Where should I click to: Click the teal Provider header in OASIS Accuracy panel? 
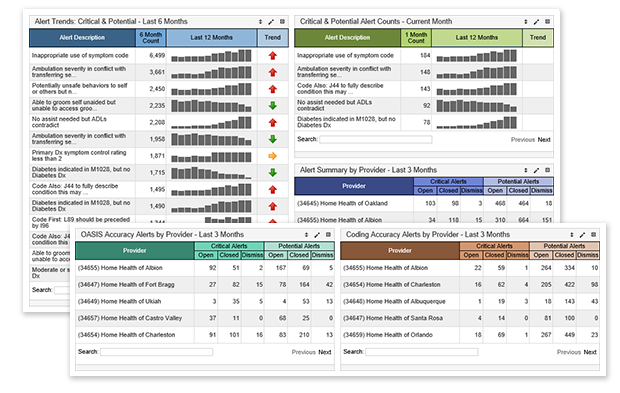(x=134, y=251)
